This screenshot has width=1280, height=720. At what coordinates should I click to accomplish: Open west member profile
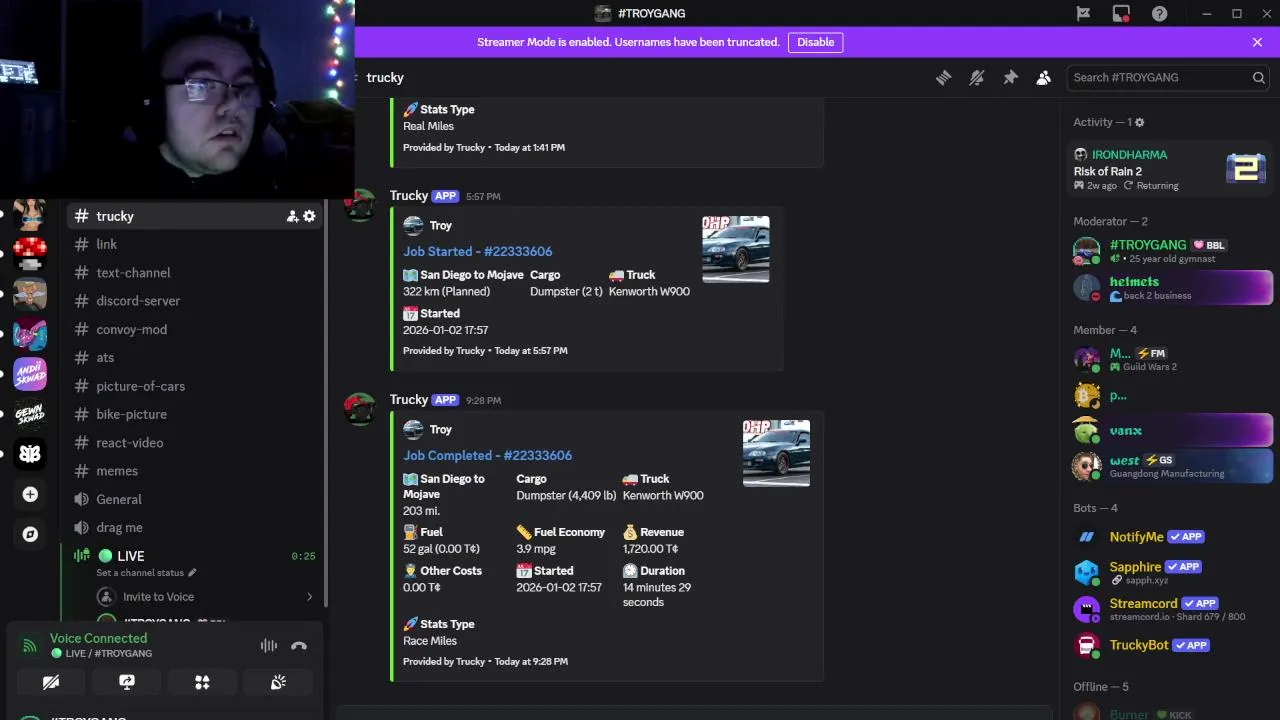pyautogui.click(x=1170, y=466)
